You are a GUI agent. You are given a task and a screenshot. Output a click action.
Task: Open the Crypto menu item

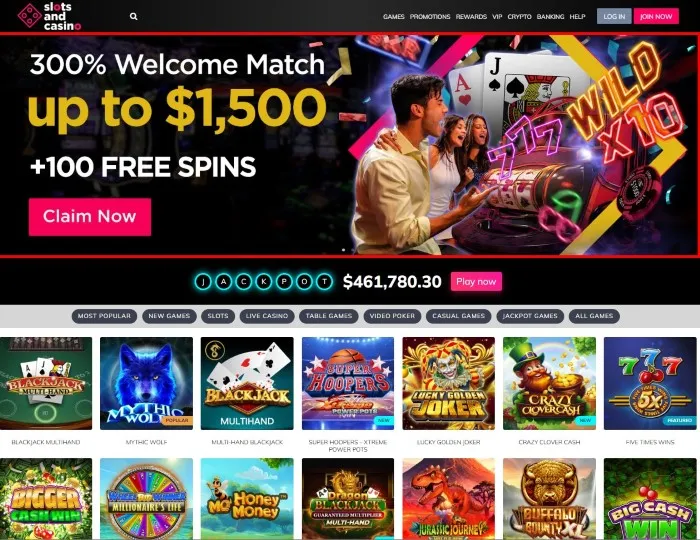click(x=519, y=17)
